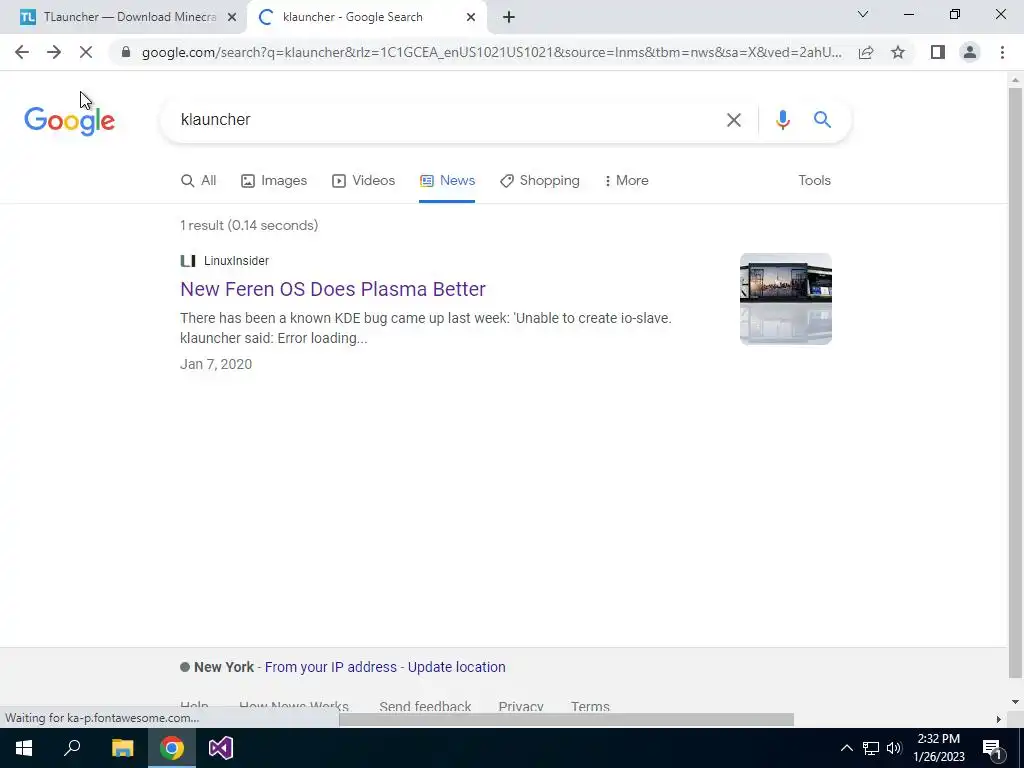Click the vertical scrollbar
This screenshot has height=768, width=1024.
pyautogui.click(x=1015, y=383)
